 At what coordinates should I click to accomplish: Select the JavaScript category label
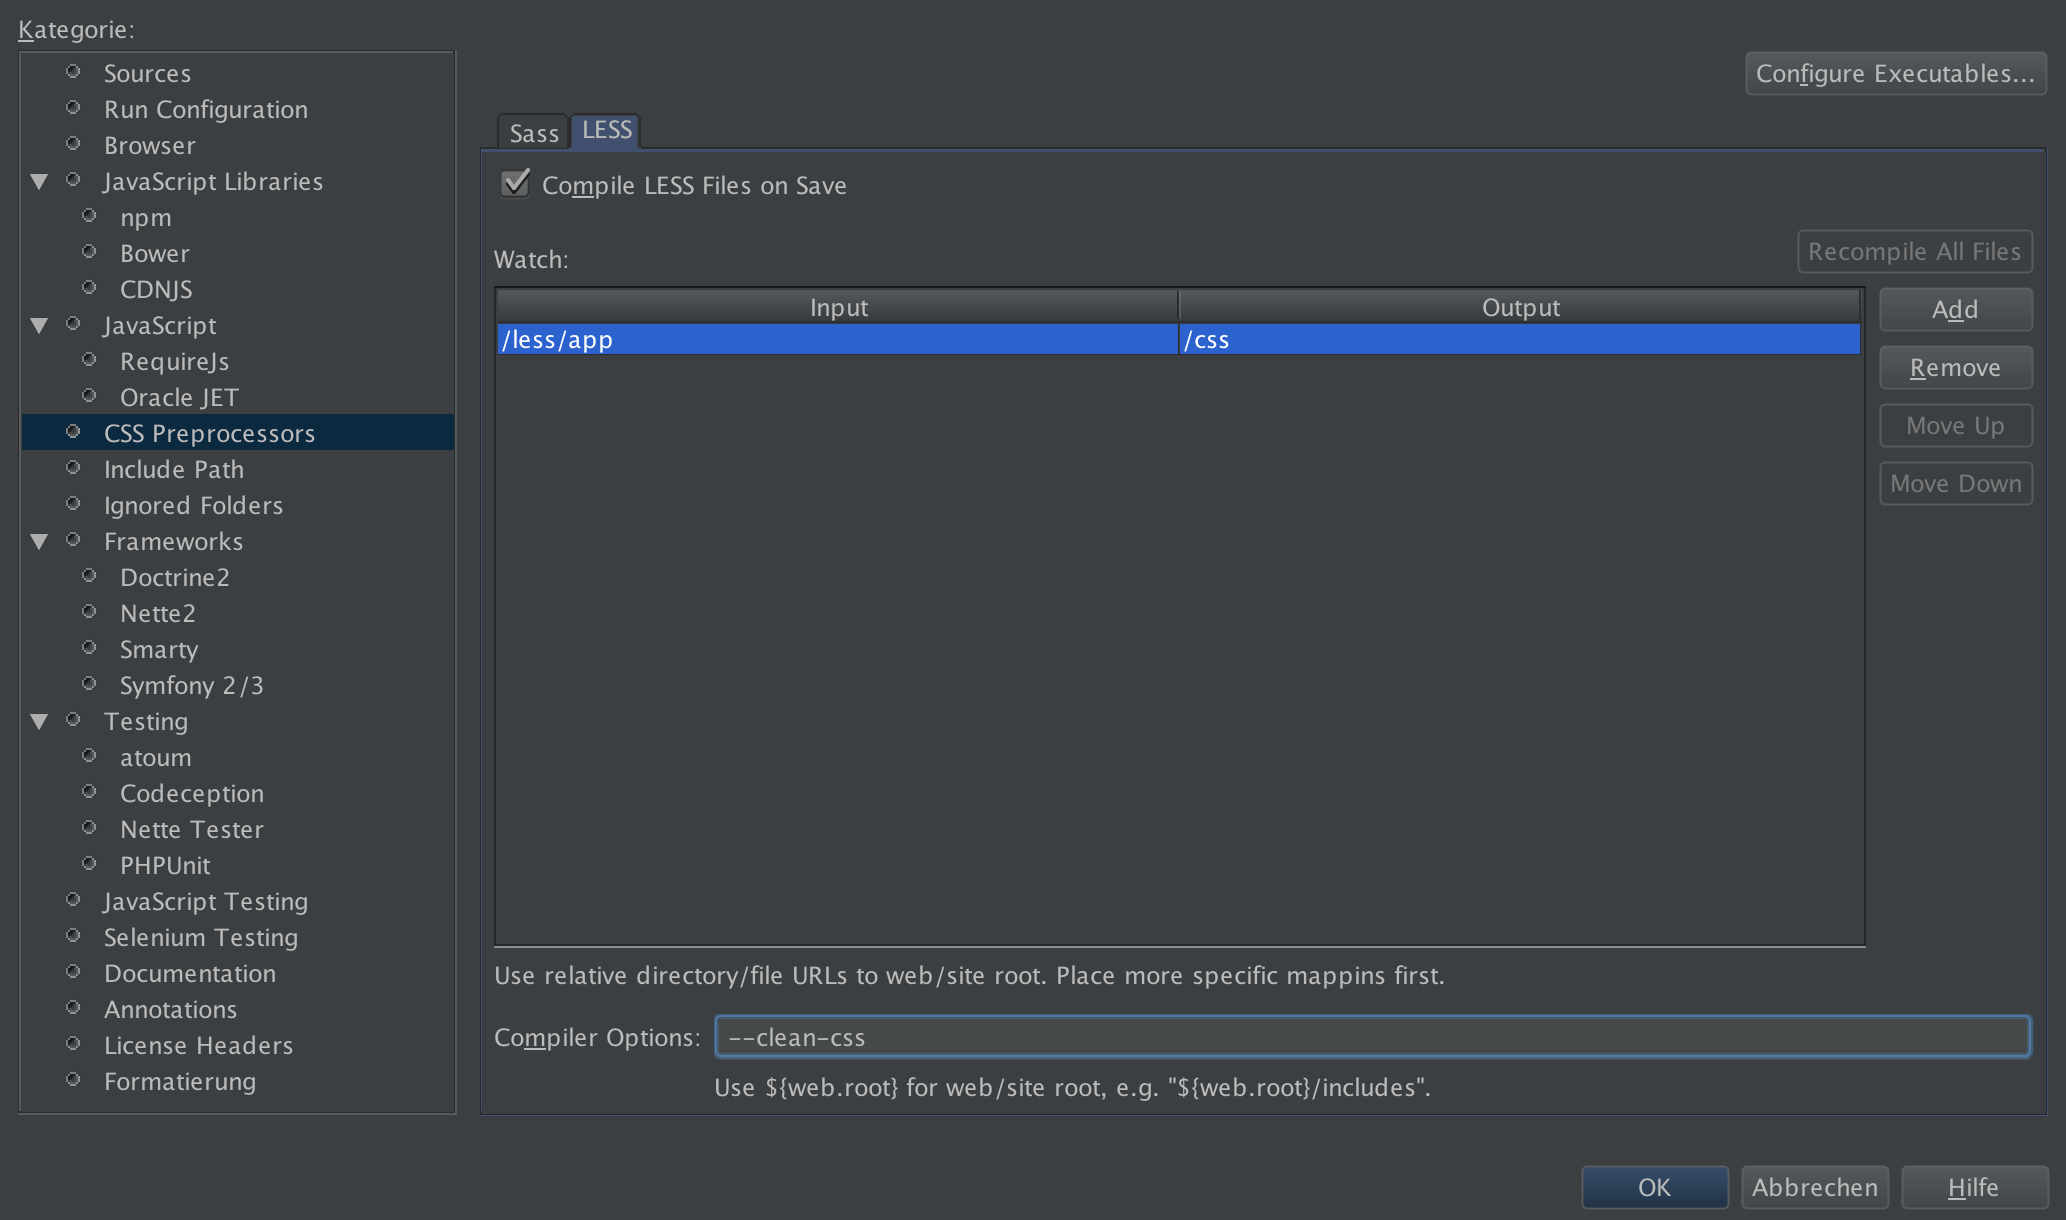(x=160, y=326)
